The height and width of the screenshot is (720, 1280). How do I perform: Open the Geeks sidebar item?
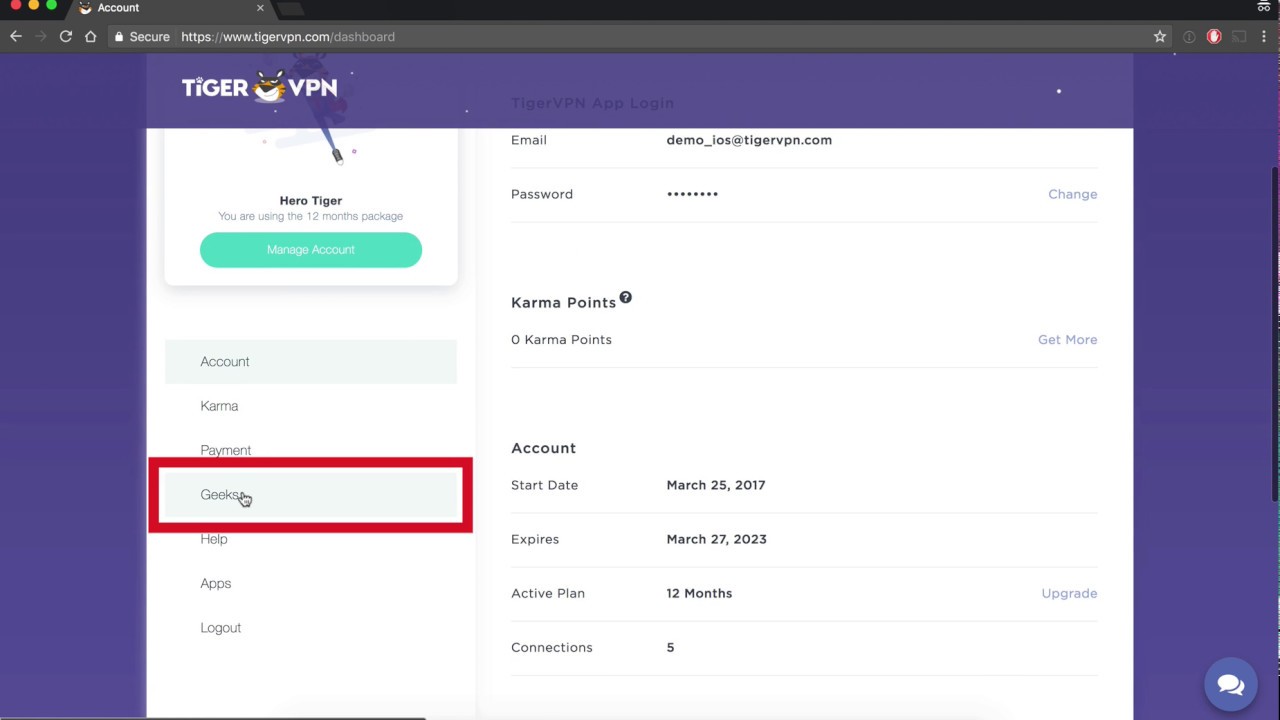point(311,494)
